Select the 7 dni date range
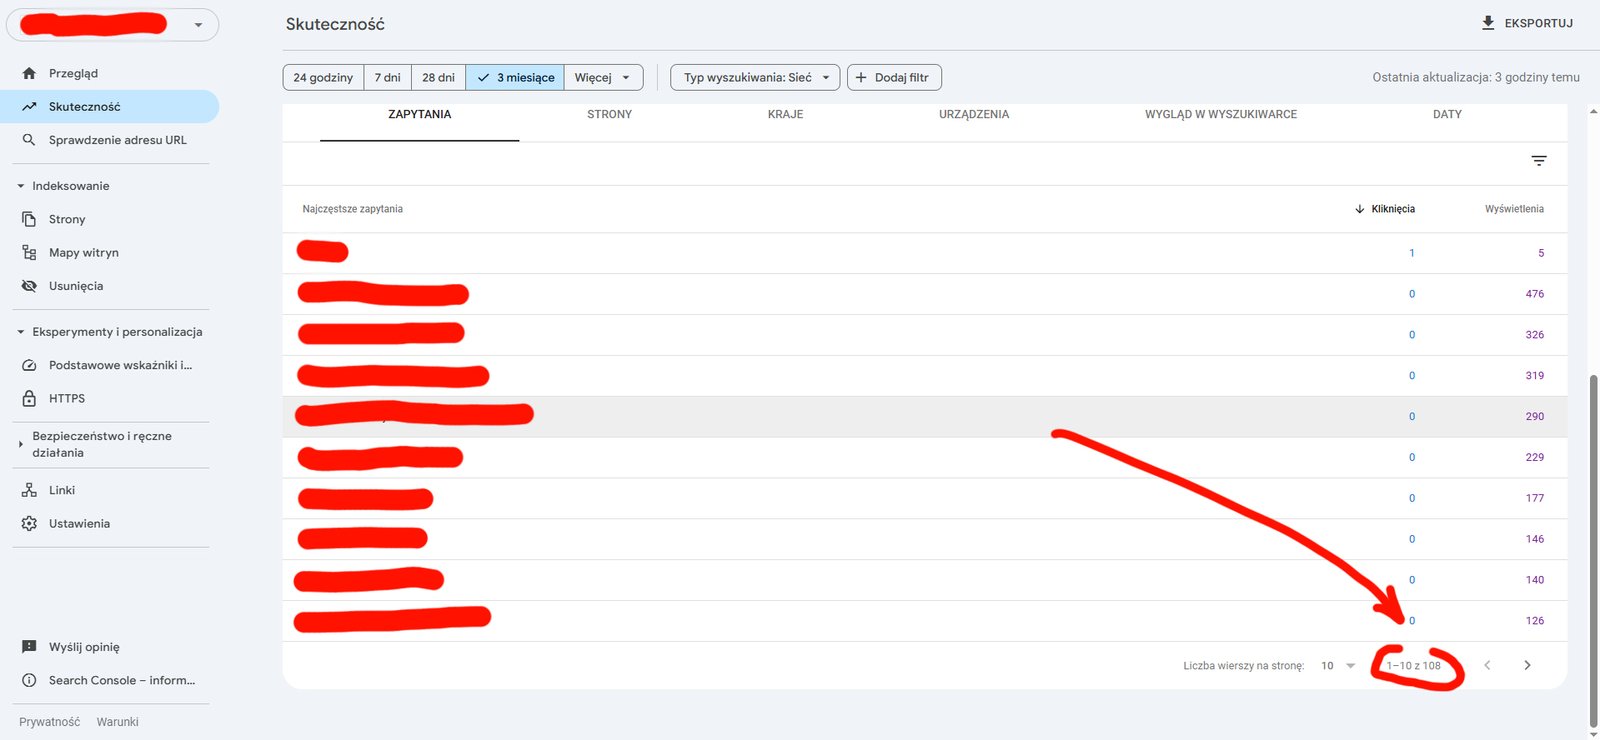 (x=387, y=78)
